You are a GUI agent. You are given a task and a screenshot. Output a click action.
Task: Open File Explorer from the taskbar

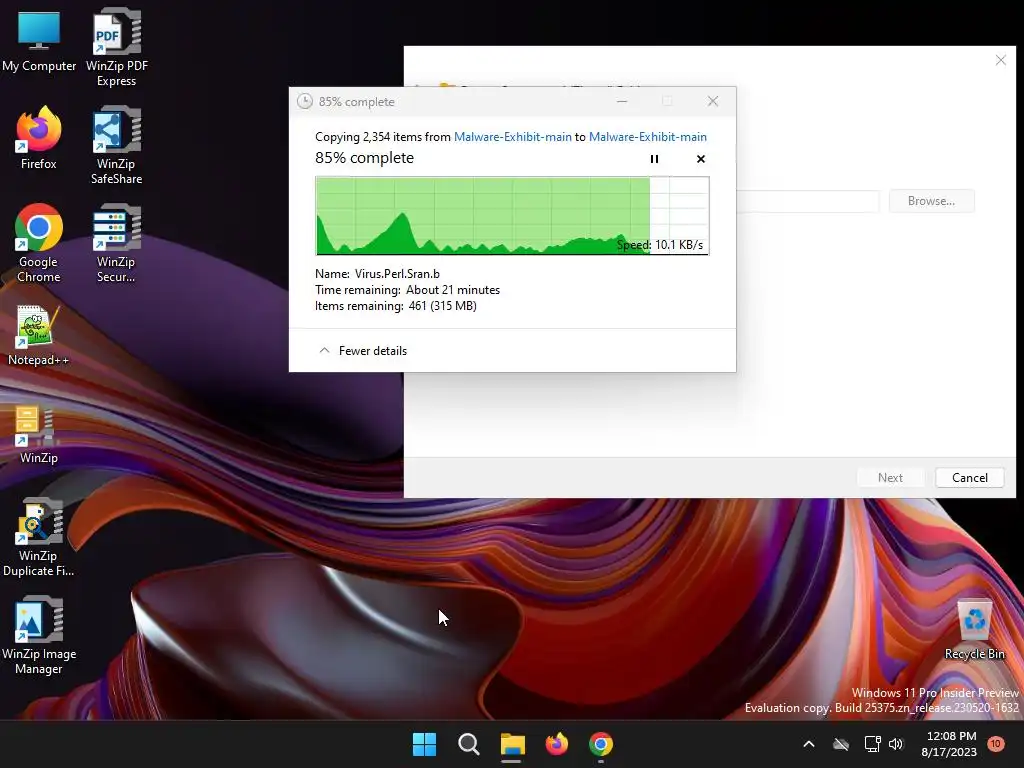[x=513, y=744]
